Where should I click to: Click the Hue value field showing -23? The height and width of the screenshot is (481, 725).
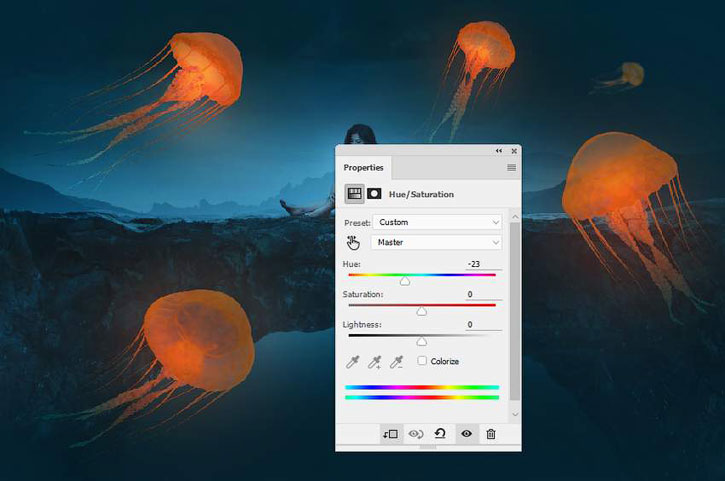[484, 264]
